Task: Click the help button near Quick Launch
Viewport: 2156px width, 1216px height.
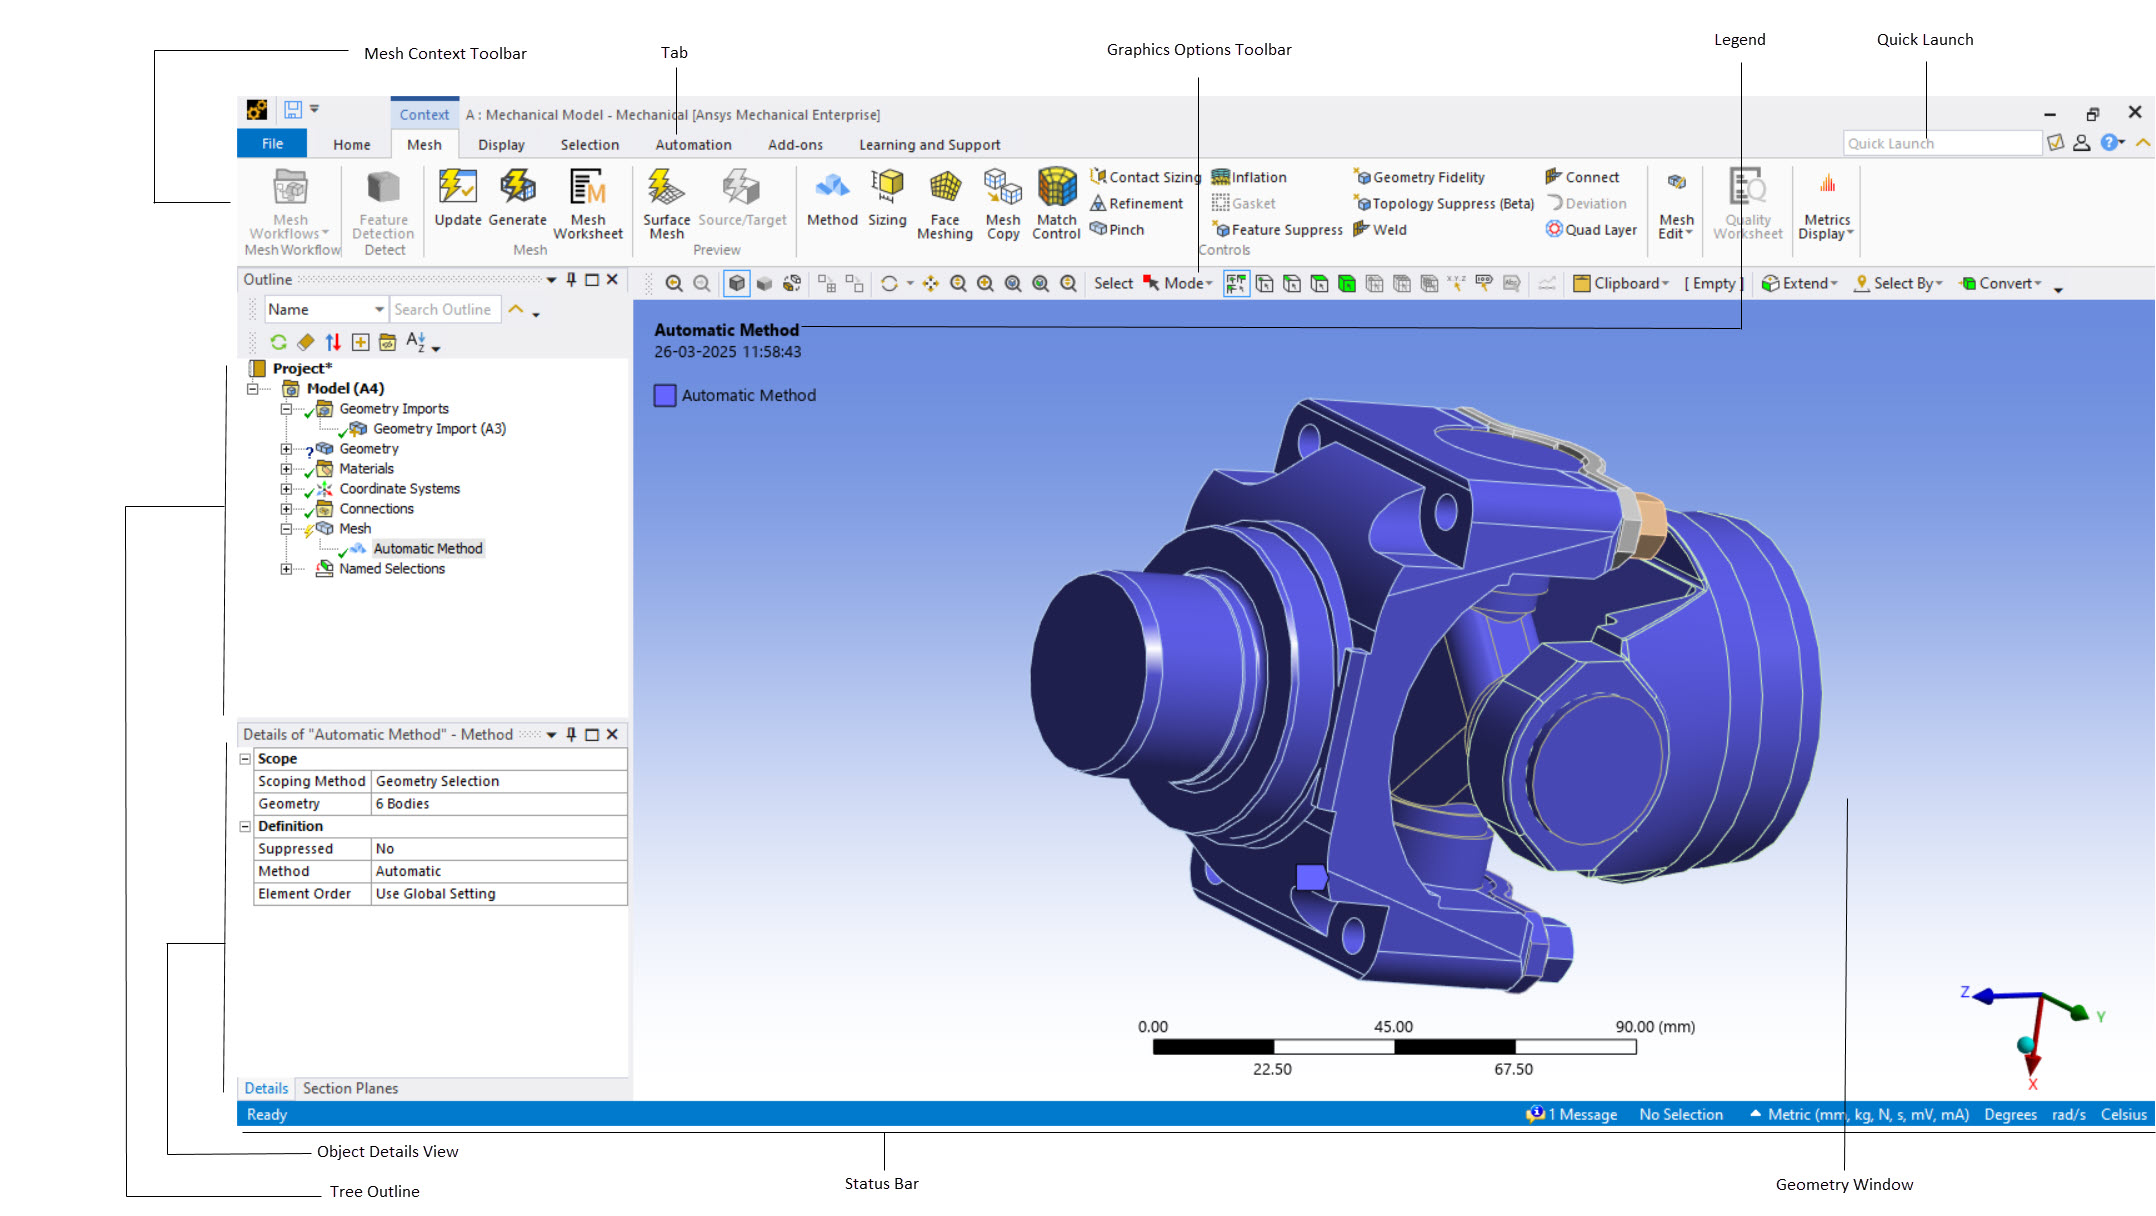Action: click(2111, 143)
